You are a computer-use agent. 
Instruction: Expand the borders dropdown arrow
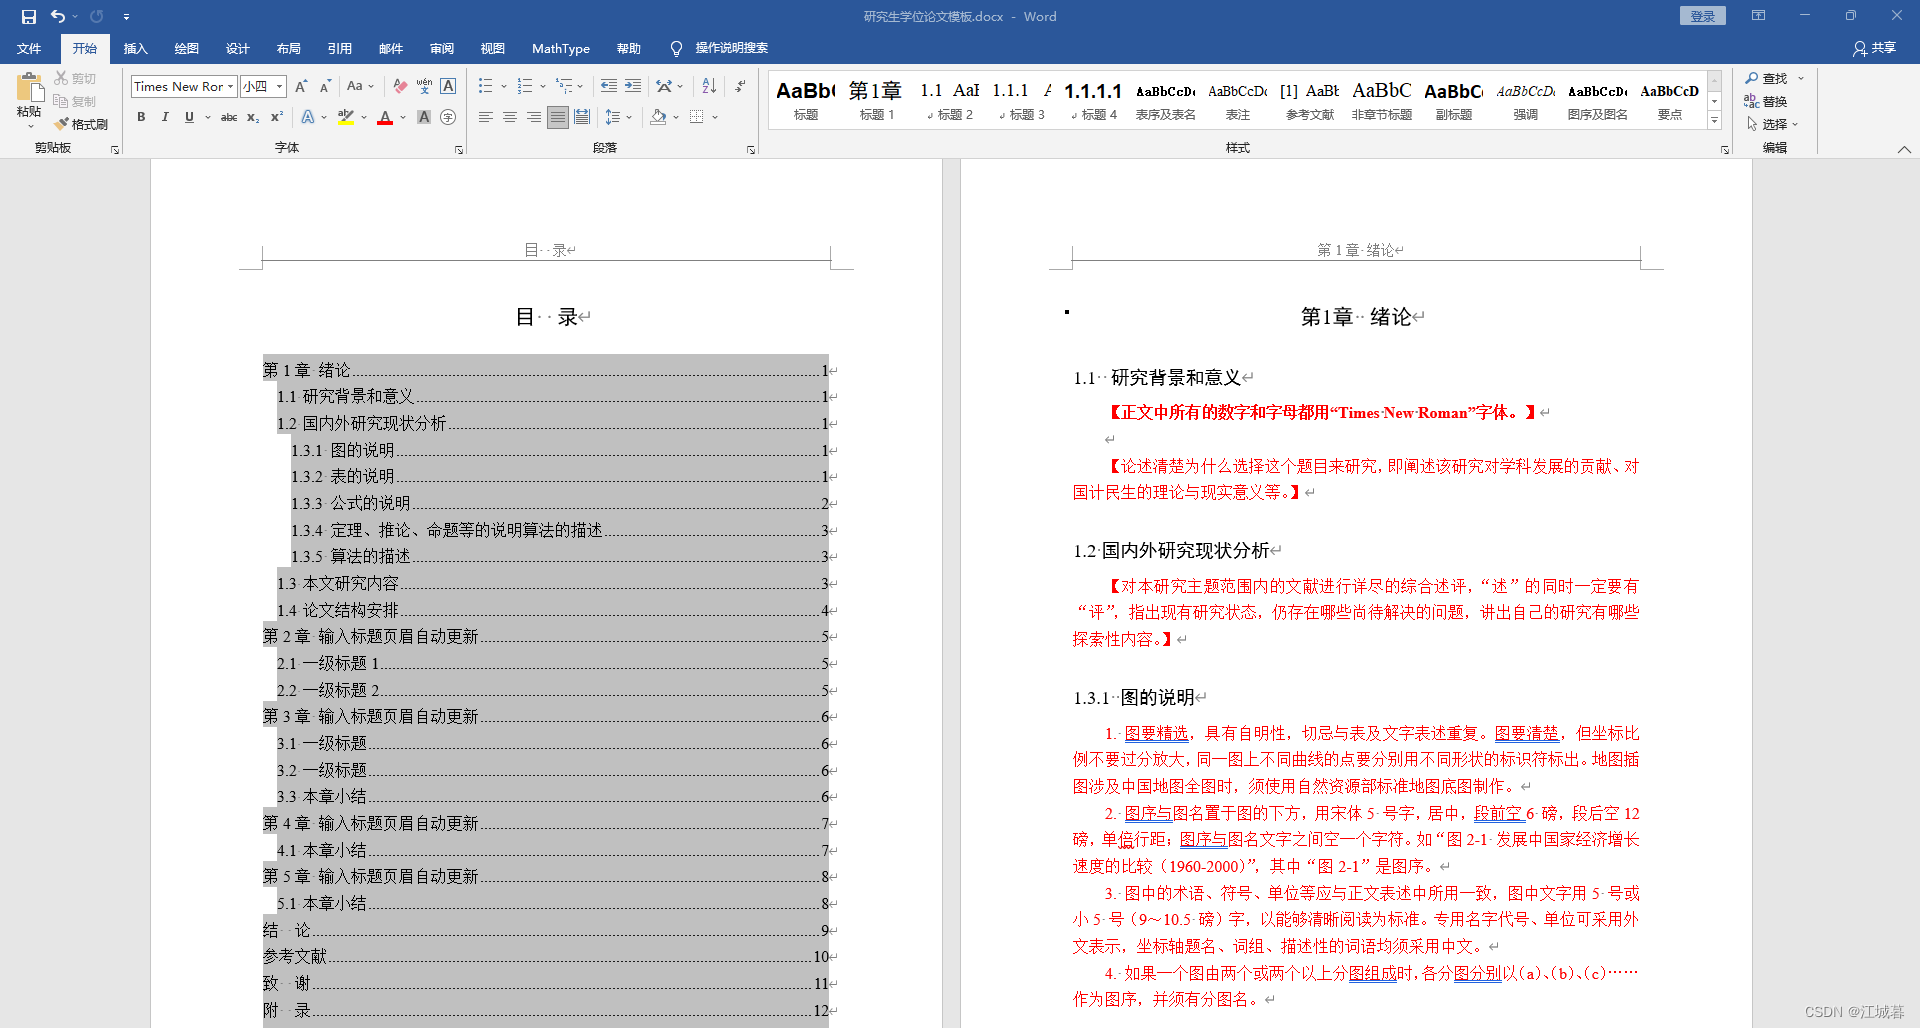[715, 117]
